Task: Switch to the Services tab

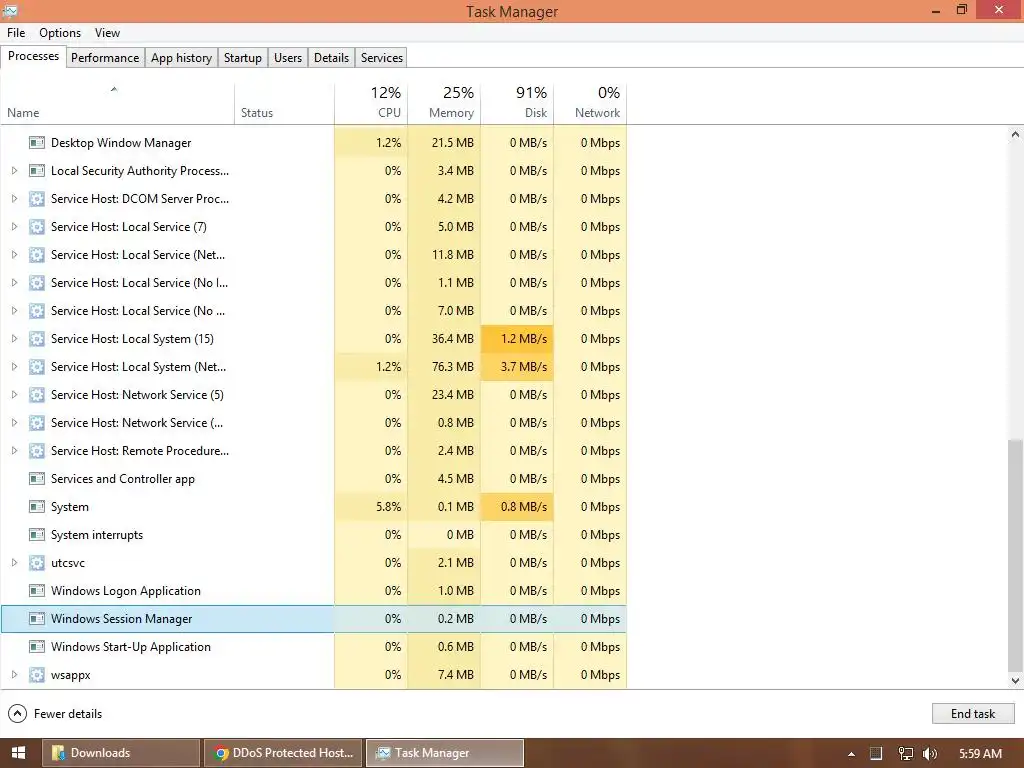Action: tap(382, 57)
